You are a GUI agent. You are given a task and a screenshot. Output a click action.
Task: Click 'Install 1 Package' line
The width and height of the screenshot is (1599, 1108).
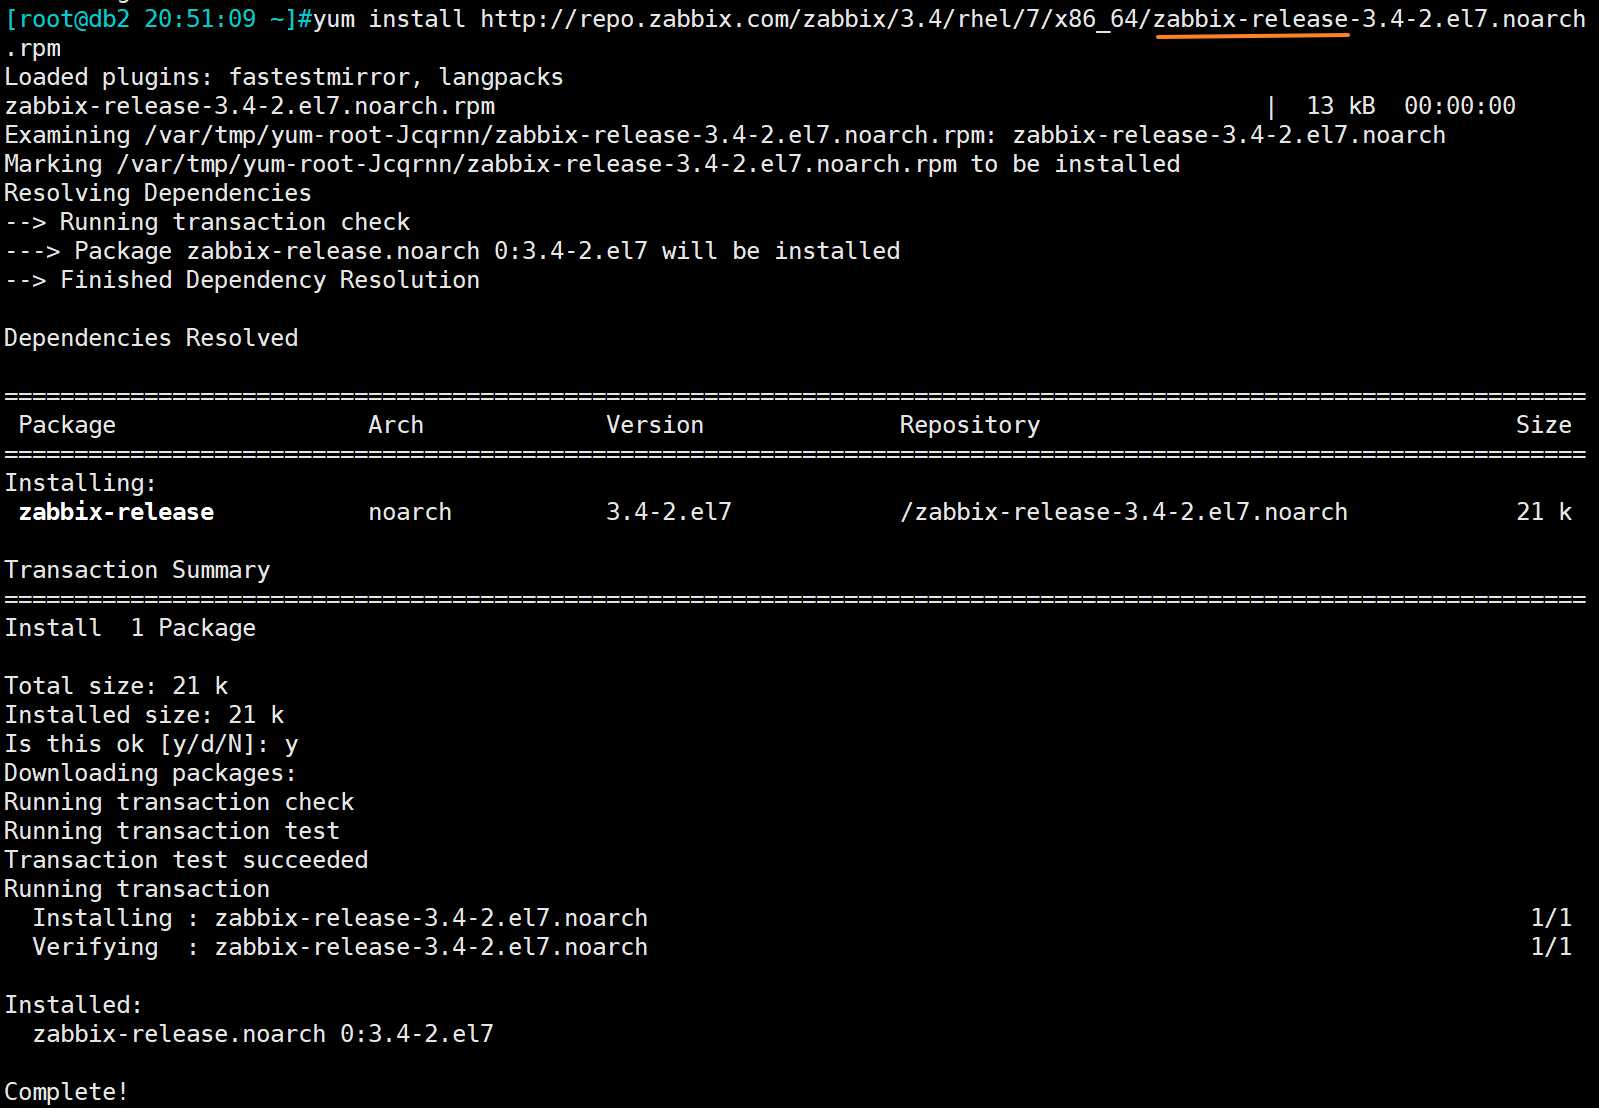click(x=130, y=628)
